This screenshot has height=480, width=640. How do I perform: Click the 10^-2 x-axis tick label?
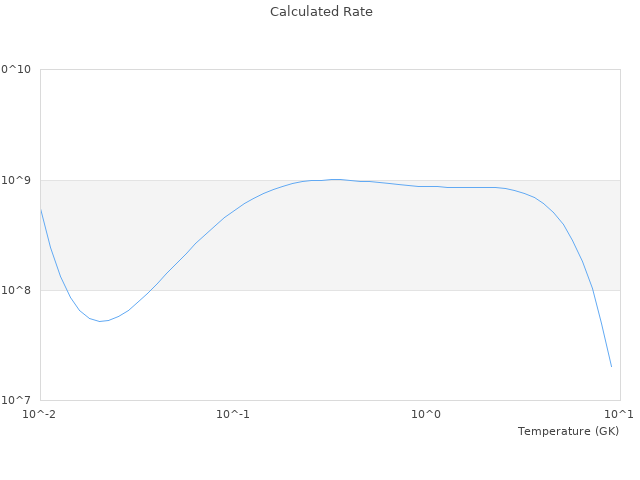(40, 414)
